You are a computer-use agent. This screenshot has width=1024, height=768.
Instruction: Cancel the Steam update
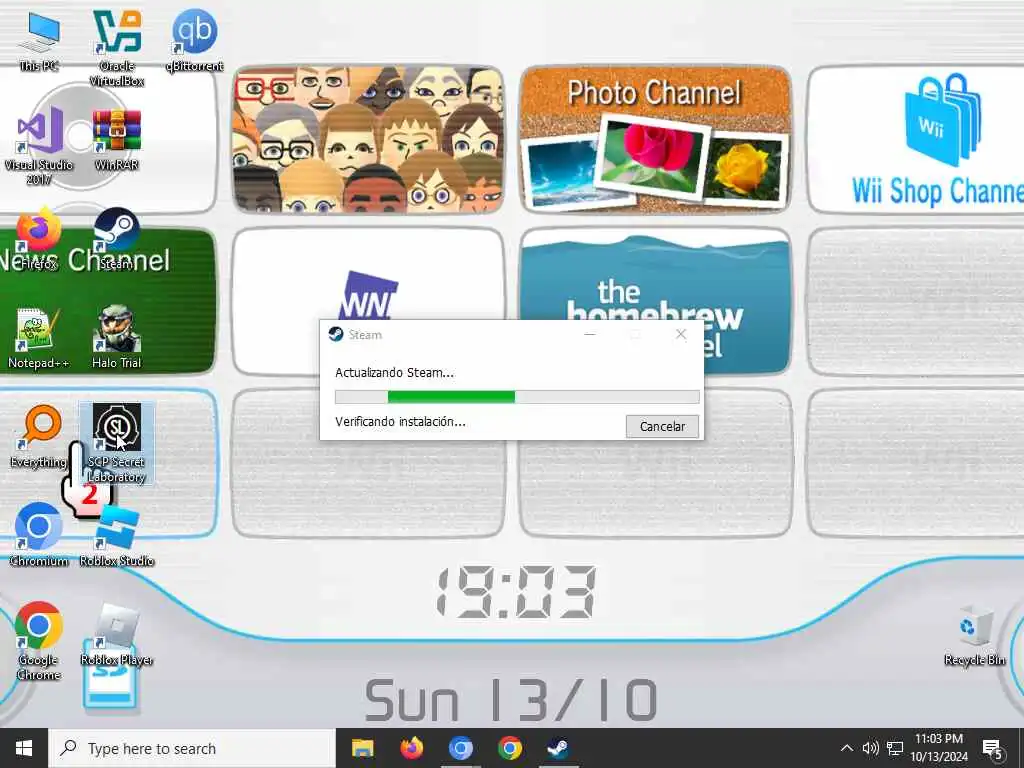point(662,426)
